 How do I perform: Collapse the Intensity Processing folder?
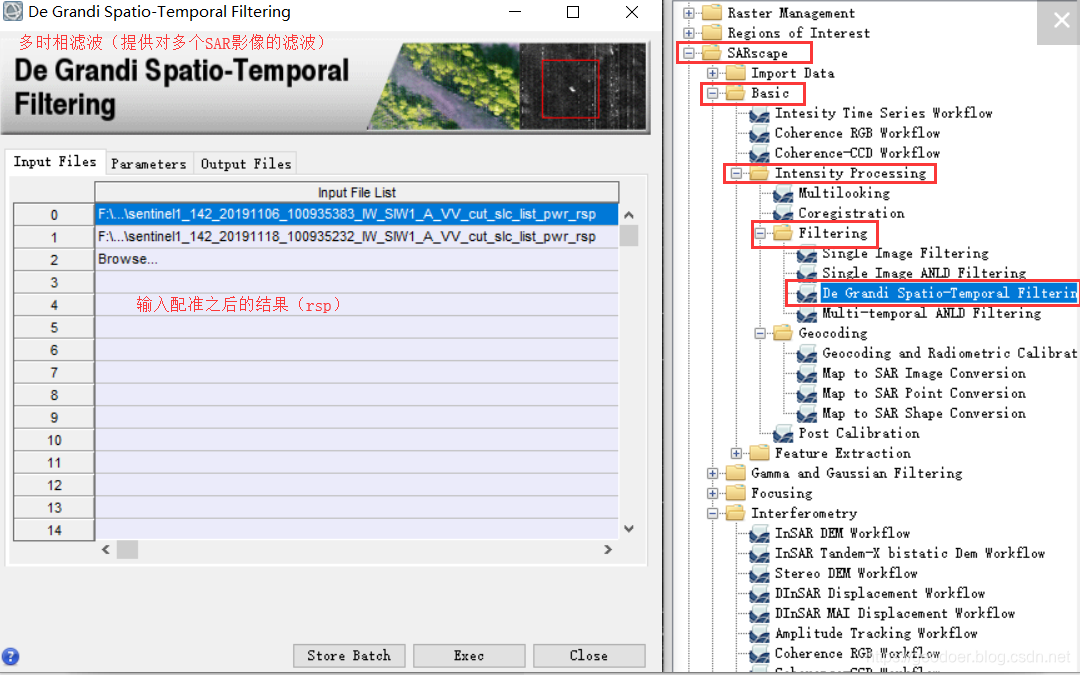click(736, 174)
